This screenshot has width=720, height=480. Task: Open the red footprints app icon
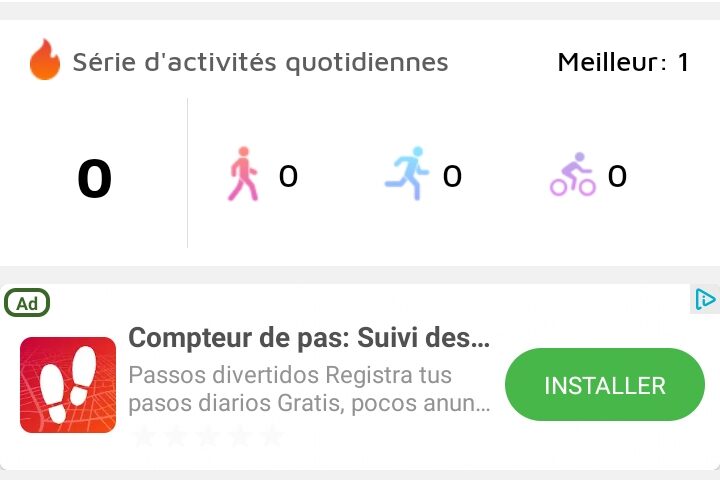[68, 385]
